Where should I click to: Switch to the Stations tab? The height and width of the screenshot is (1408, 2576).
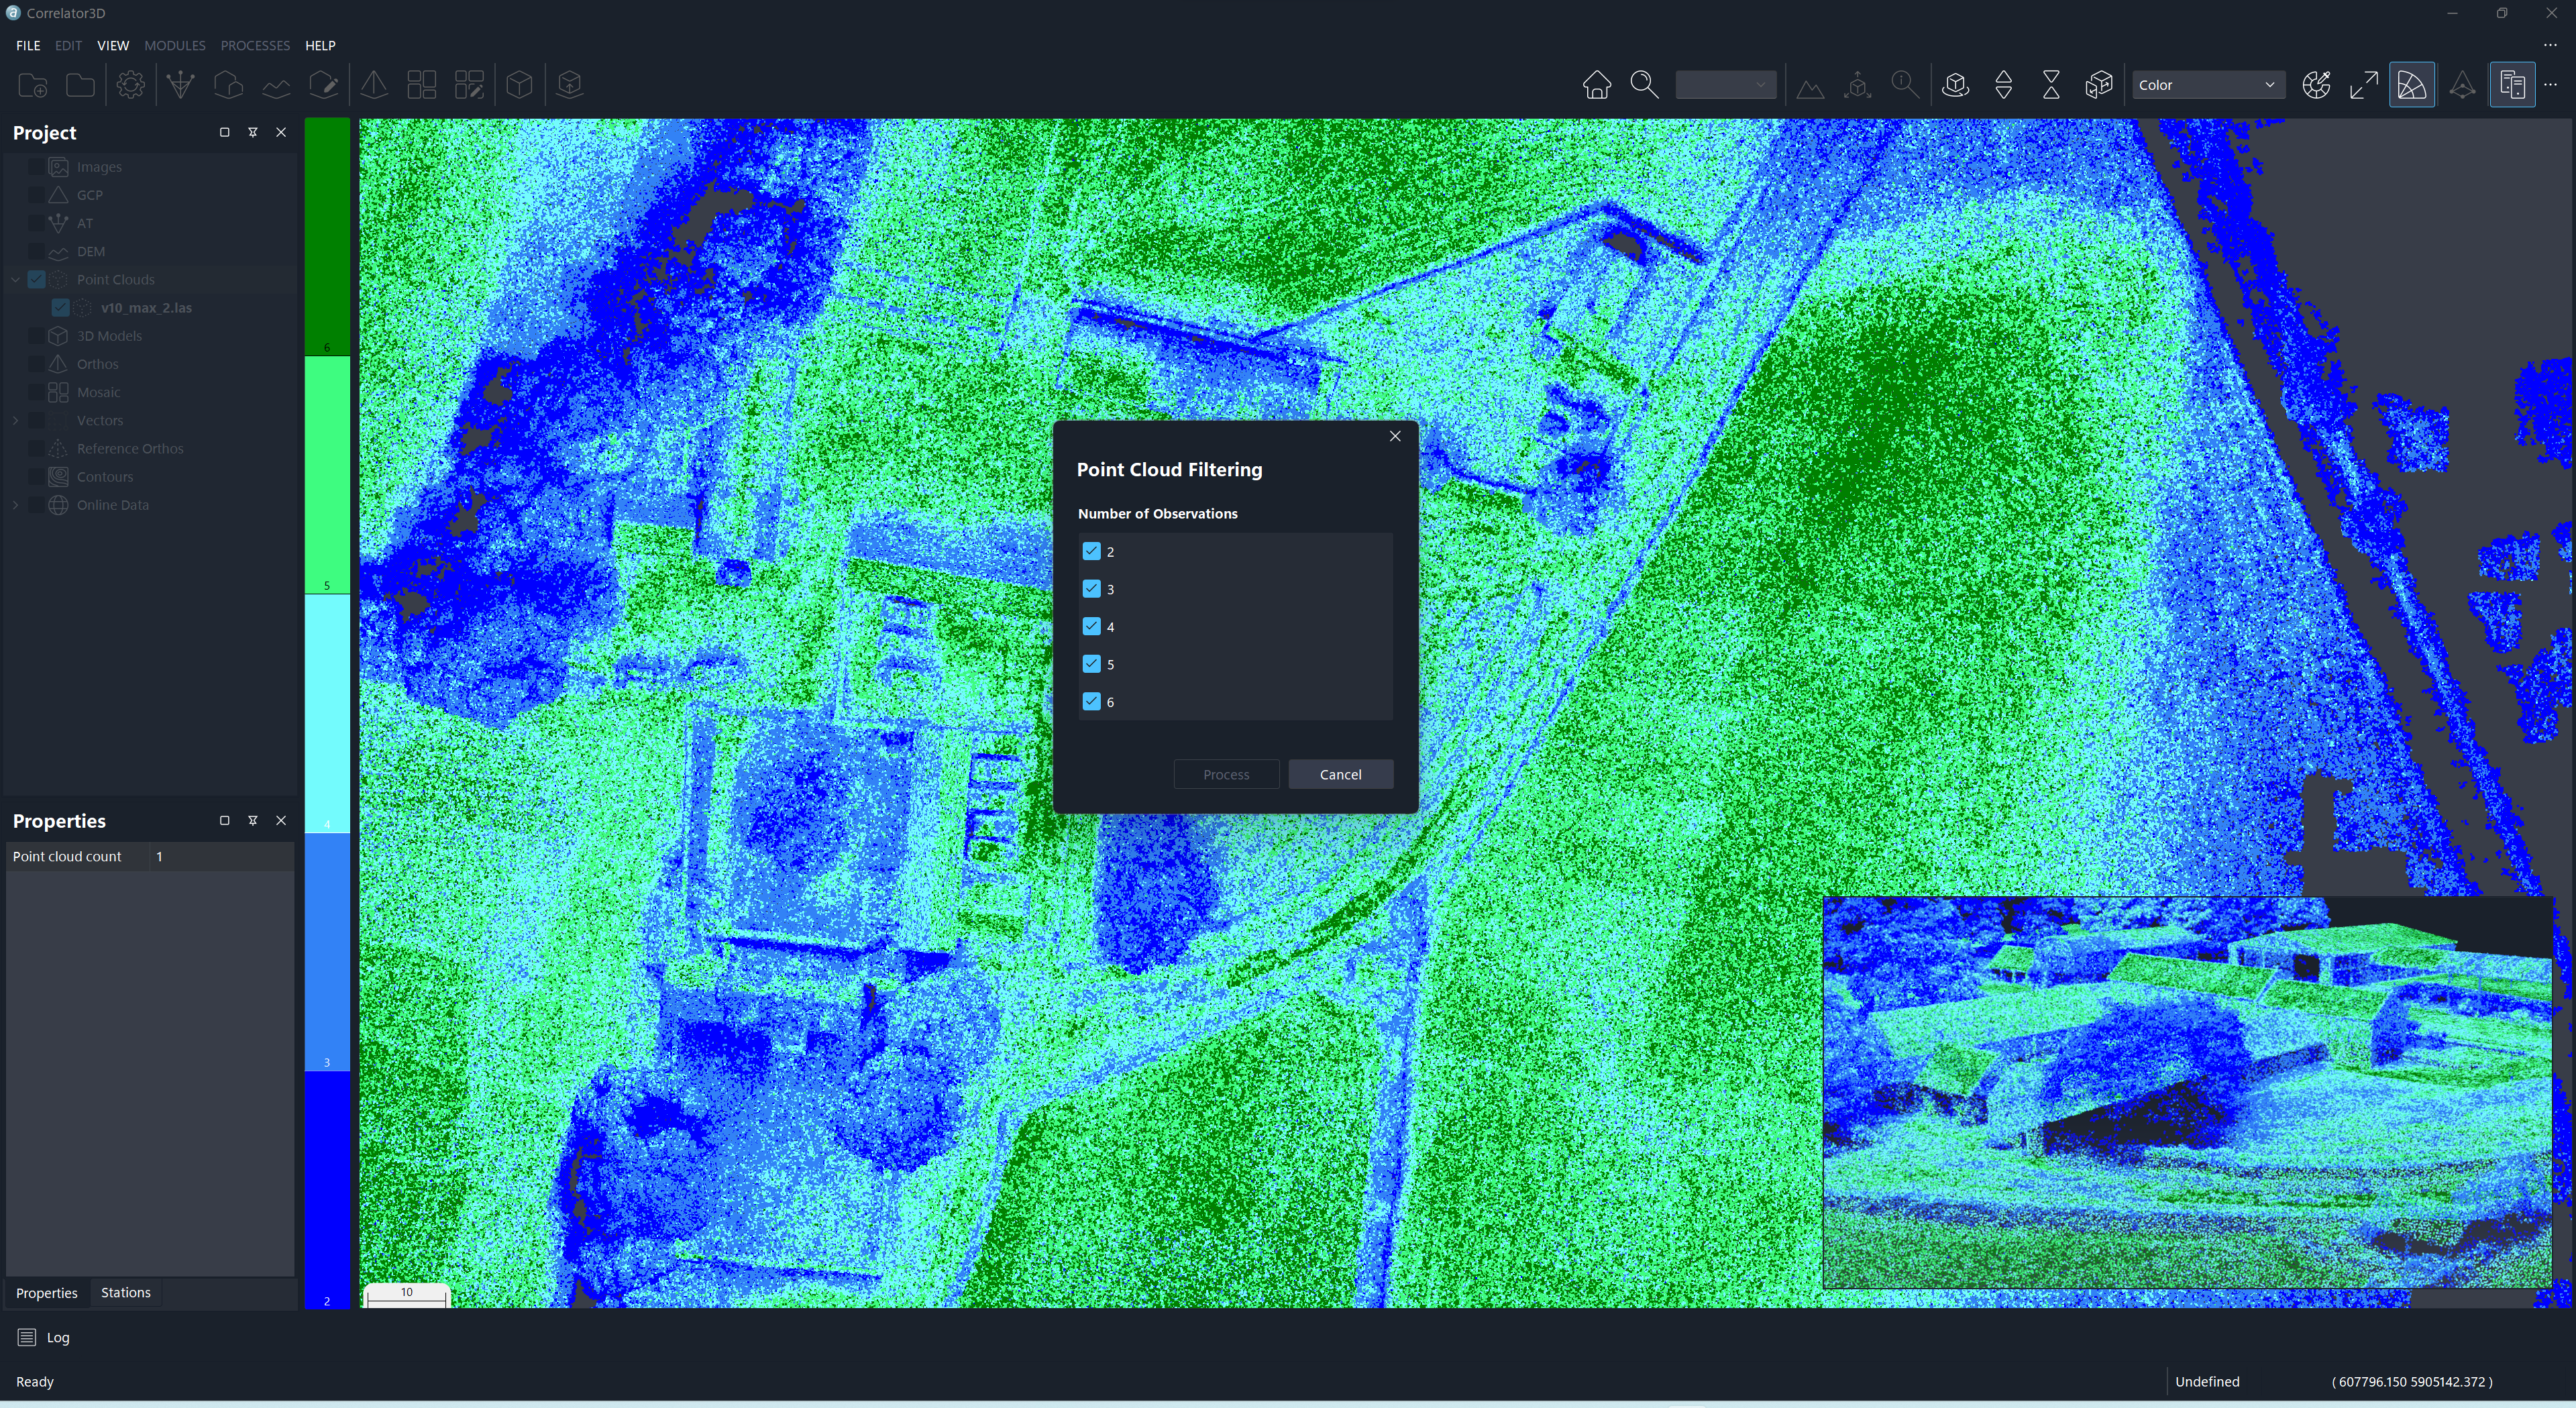coord(126,1292)
